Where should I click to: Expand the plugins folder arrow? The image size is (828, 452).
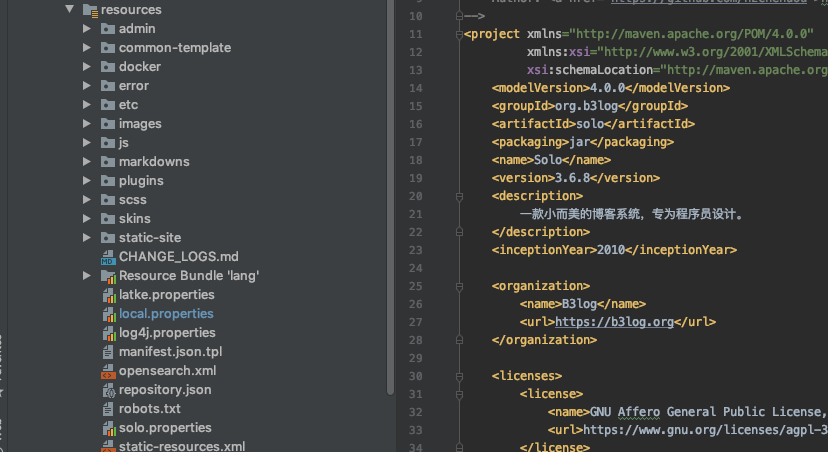(87, 181)
